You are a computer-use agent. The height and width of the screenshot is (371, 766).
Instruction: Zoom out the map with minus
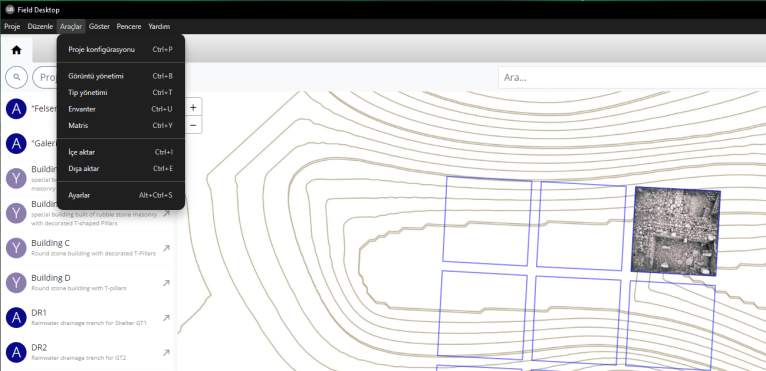193,125
